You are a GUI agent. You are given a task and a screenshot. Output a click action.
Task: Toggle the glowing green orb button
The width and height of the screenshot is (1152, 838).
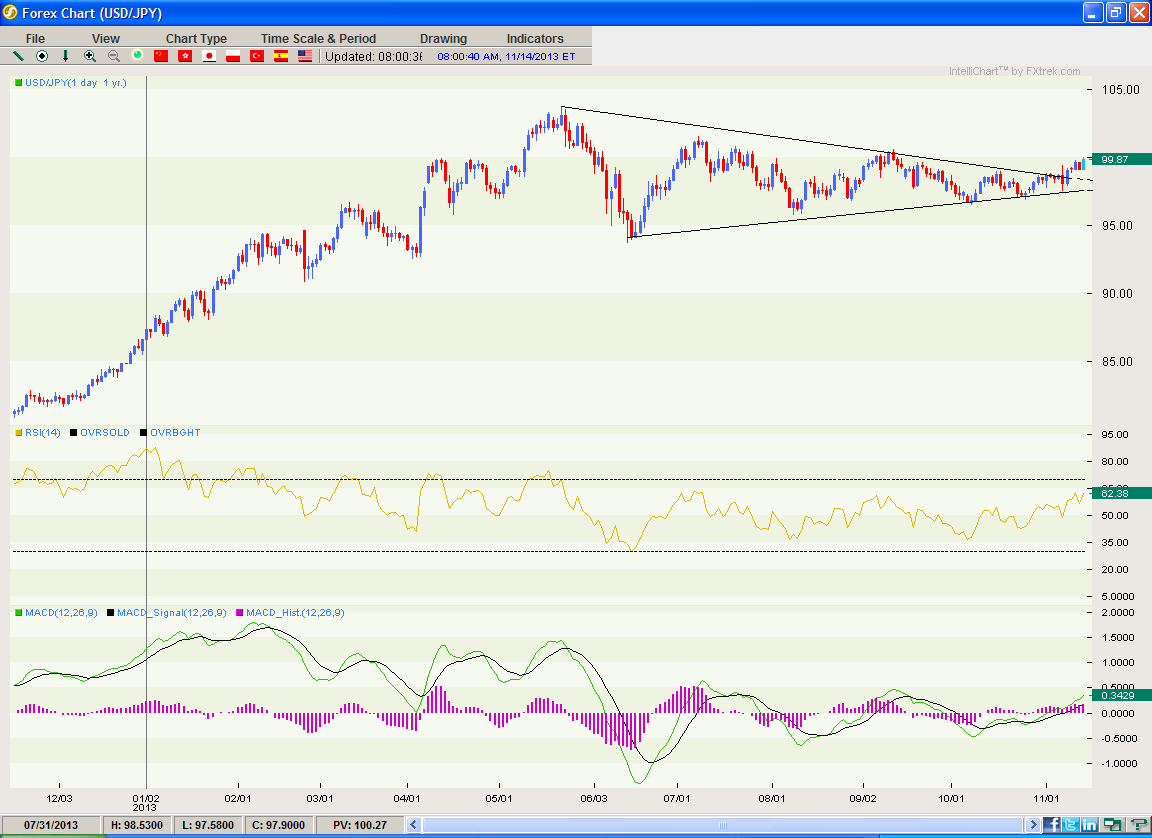tap(137, 56)
